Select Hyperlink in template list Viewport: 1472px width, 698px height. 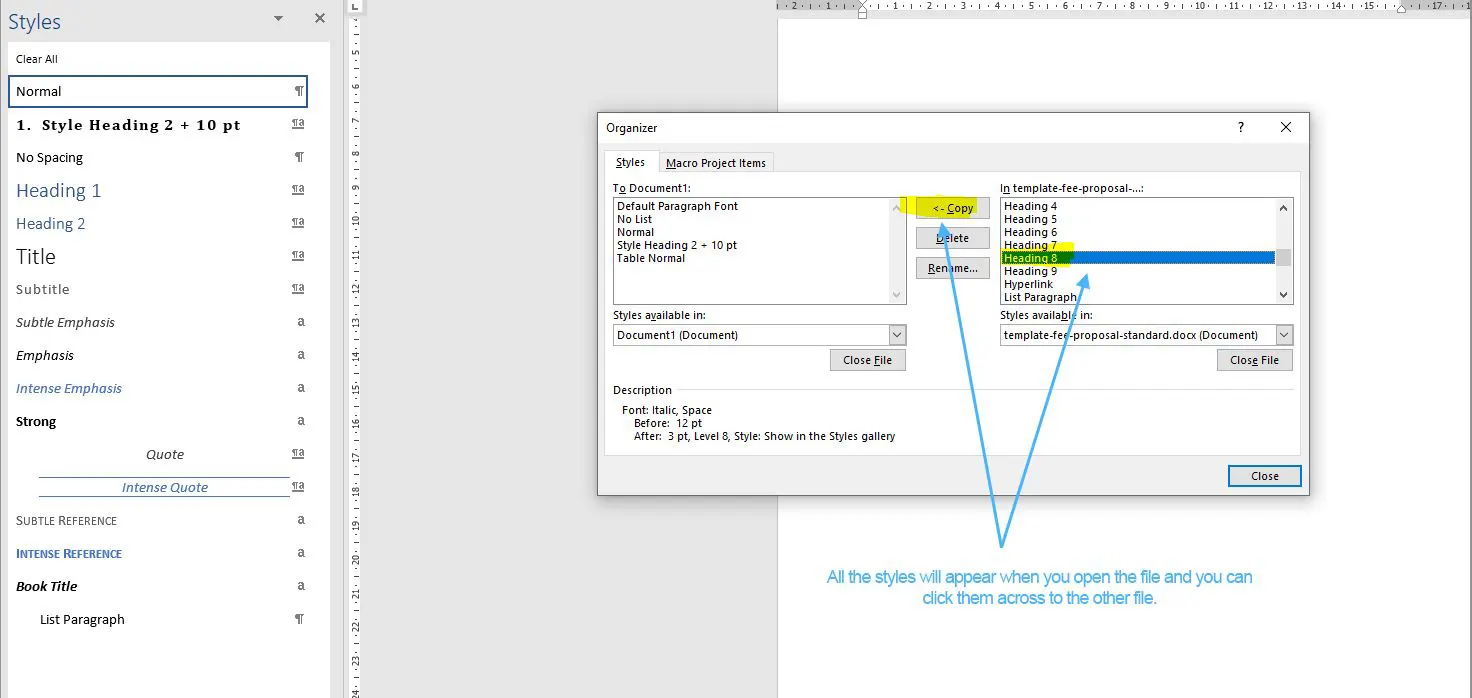1028,284
